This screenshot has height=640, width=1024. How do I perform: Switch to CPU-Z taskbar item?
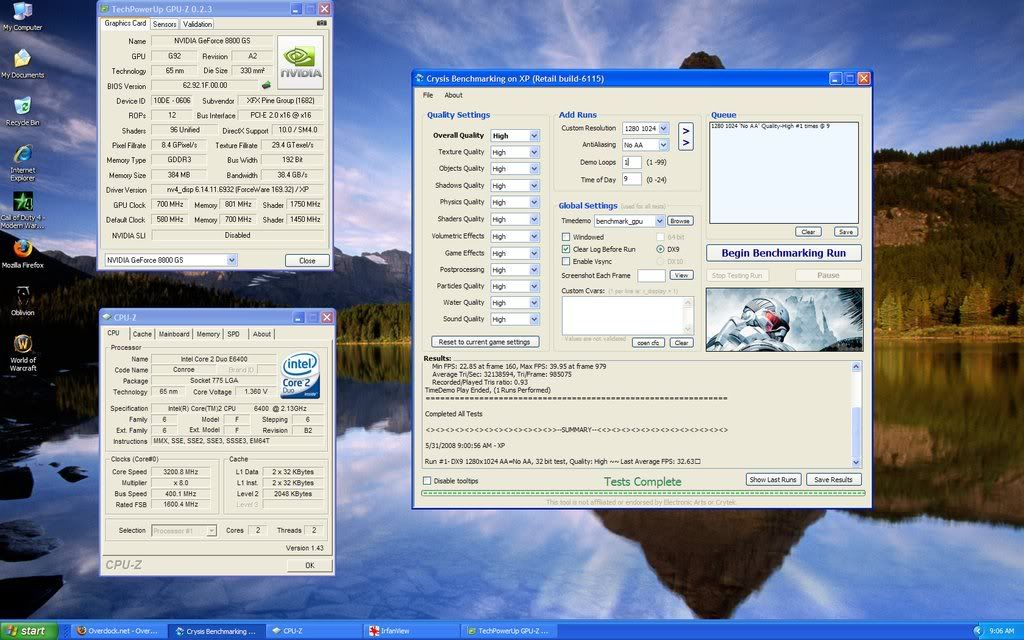click(313, 631)
